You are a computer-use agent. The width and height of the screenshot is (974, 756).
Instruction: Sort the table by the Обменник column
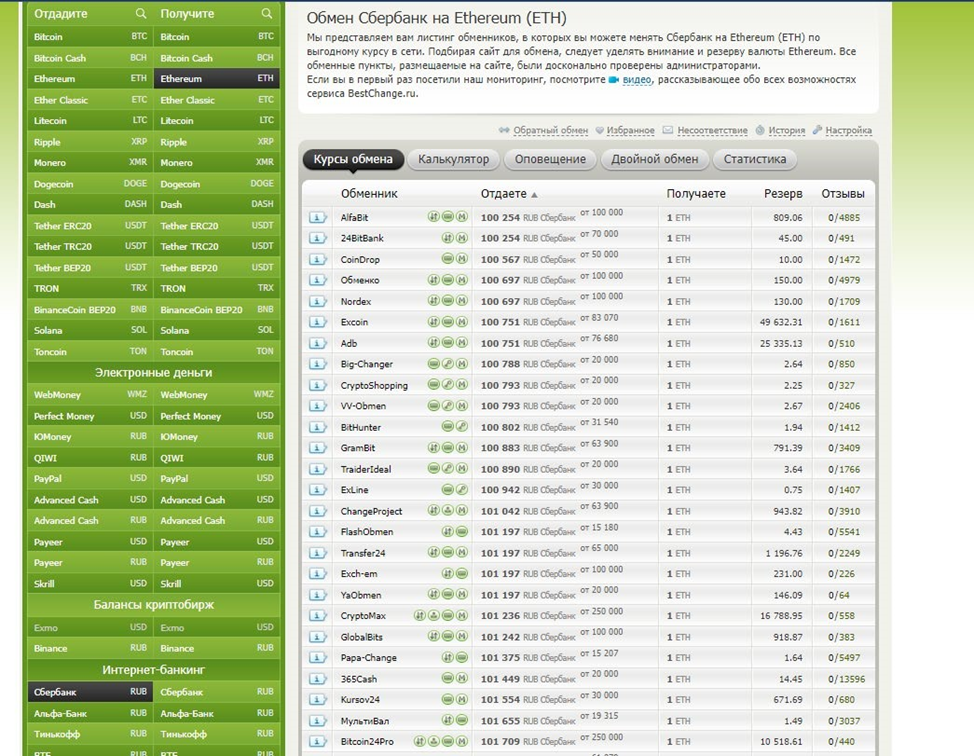(x=369, y=194)
